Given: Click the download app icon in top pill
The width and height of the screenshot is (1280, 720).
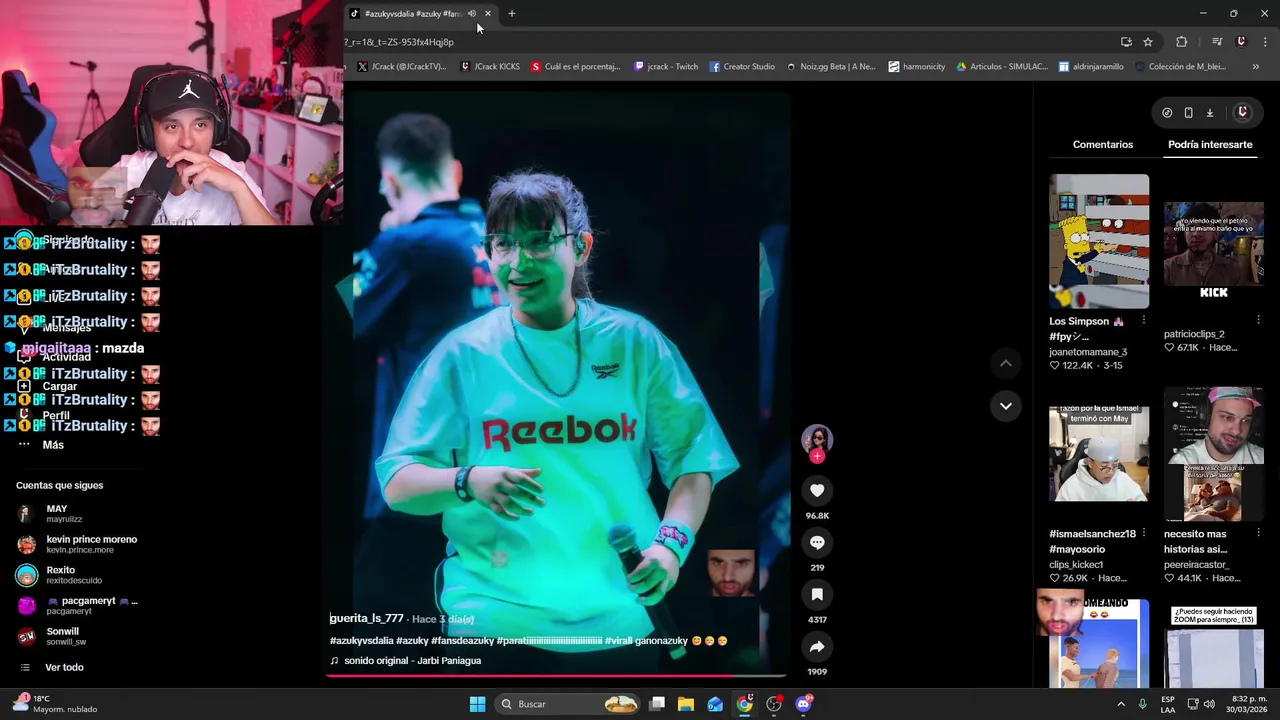Looking at the screenshot, I should (x=1209, y=113).
